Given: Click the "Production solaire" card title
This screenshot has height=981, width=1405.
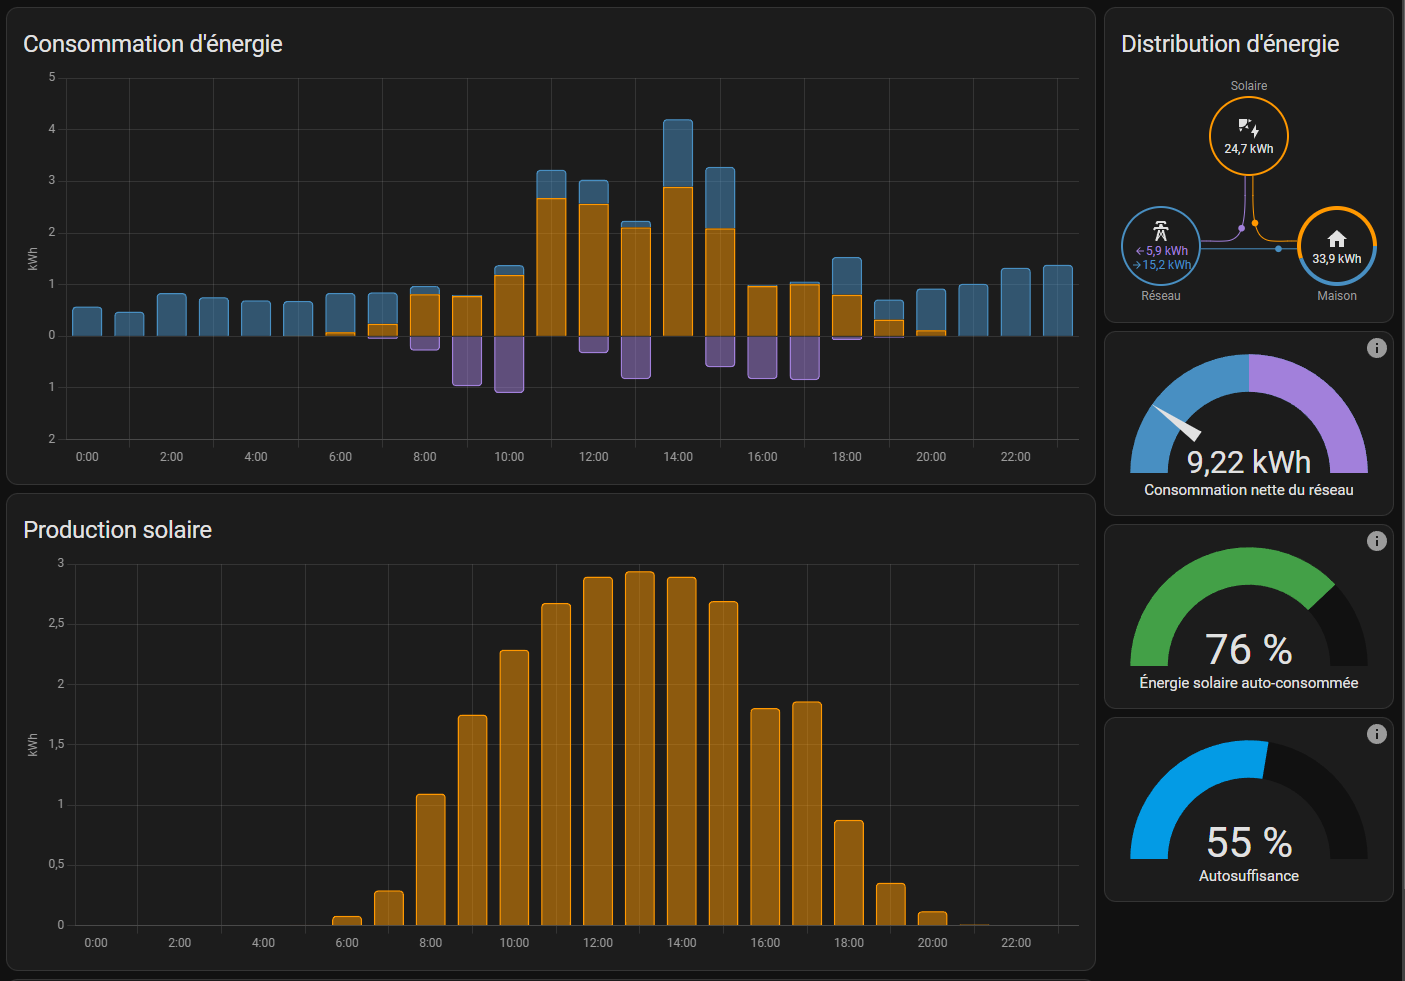Looking at the screenshot, I should point(118,530).
